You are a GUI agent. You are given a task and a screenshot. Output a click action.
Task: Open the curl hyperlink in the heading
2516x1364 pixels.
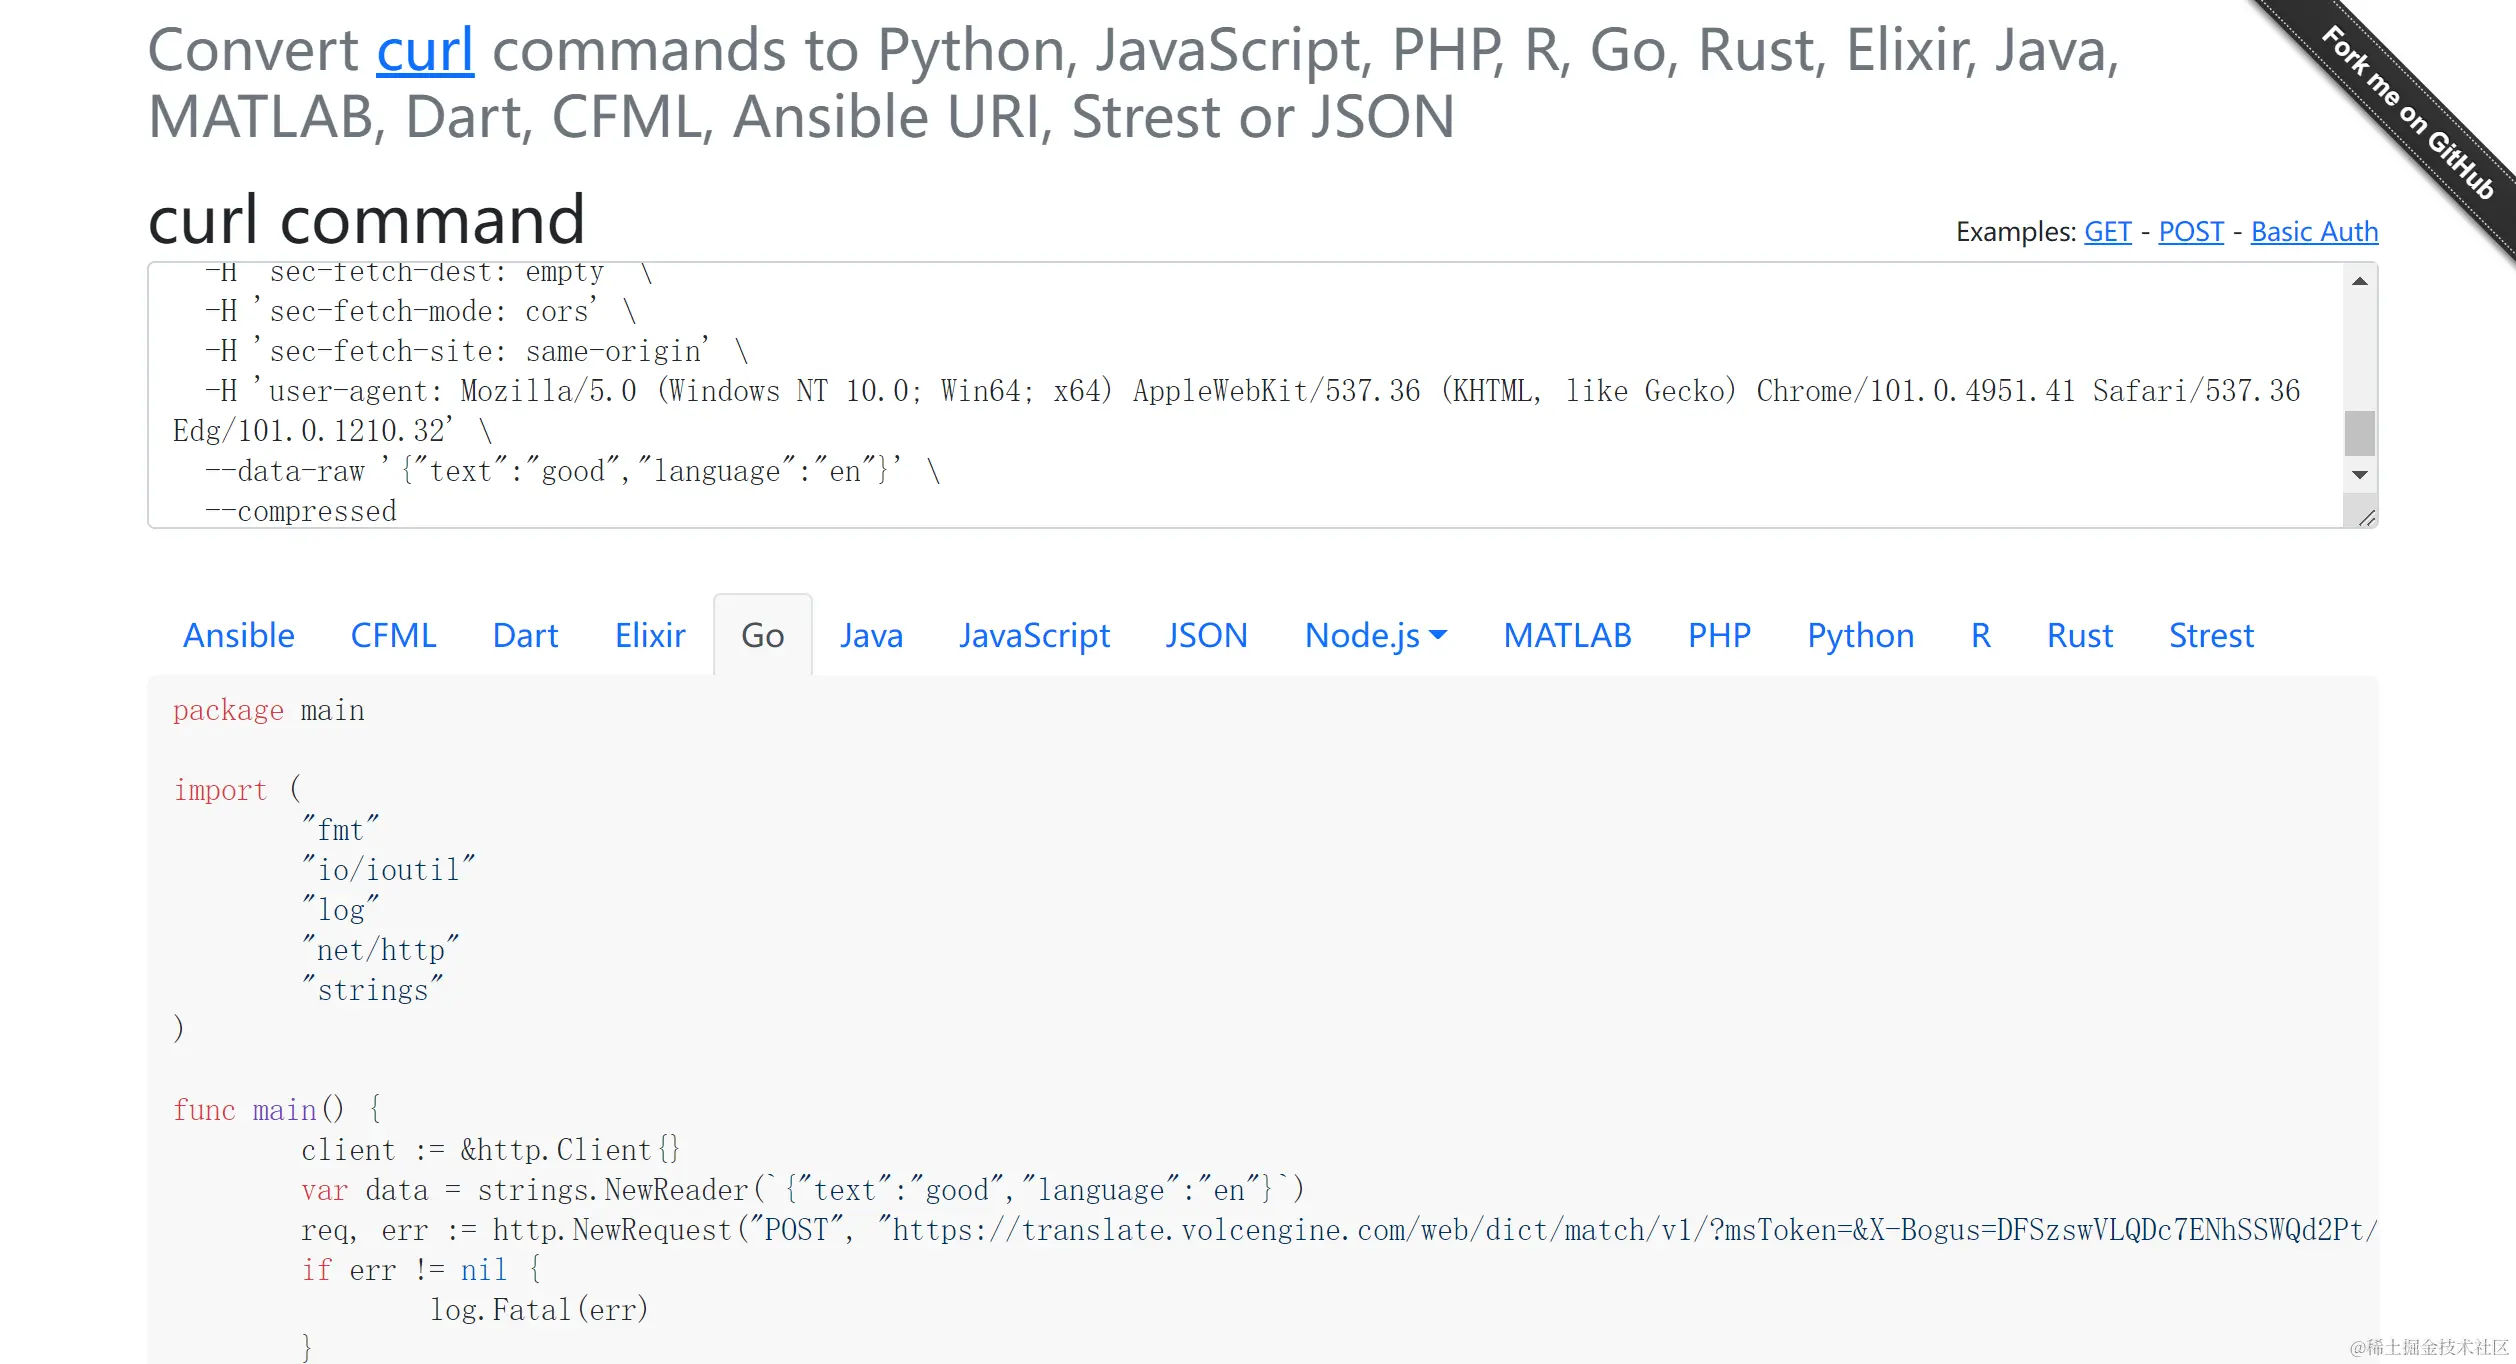click(x=424, y=50)
